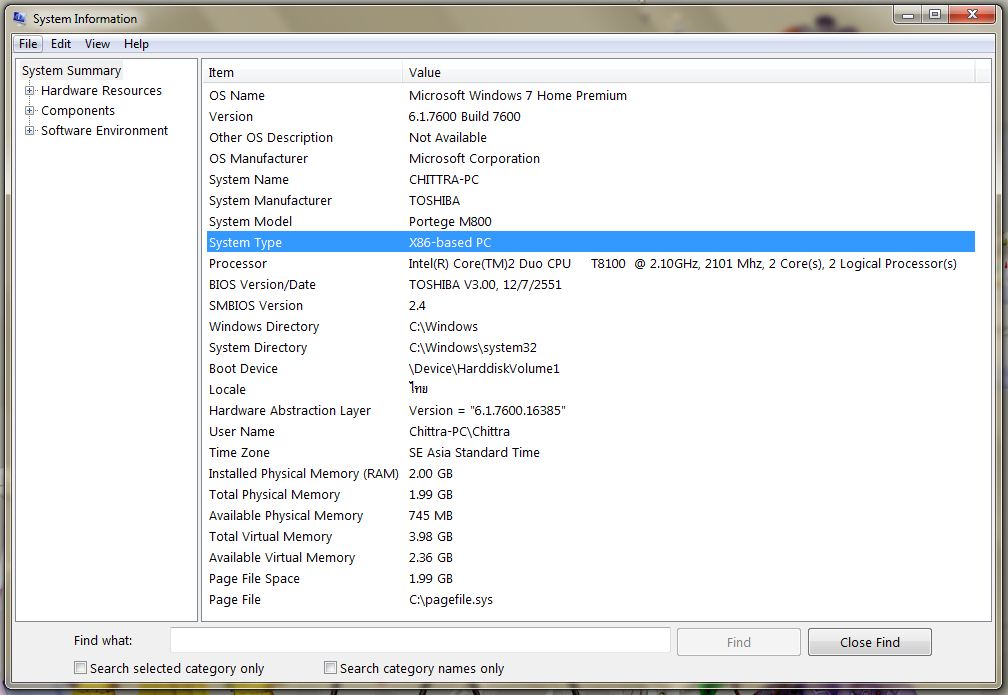Select the Available Physical Memory row
The width and height of the screenshot is (1008, 695).
[591, 516]
